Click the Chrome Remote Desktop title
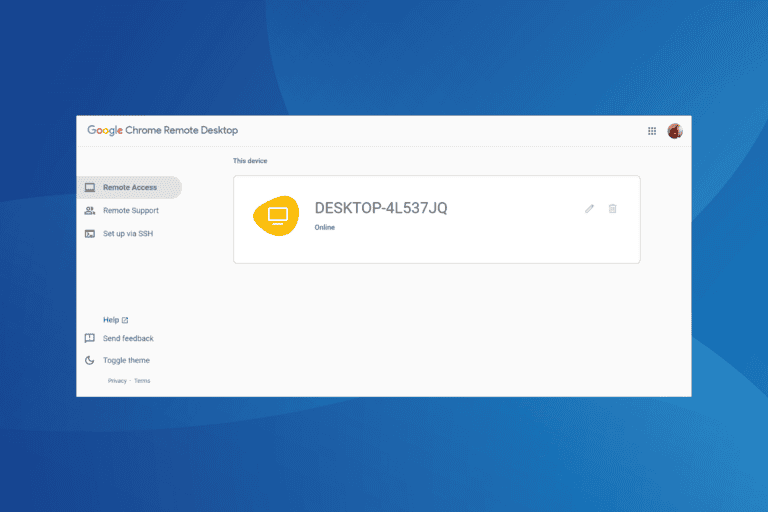Viewport: 768px width, 512px height. [x=182, y=130]
